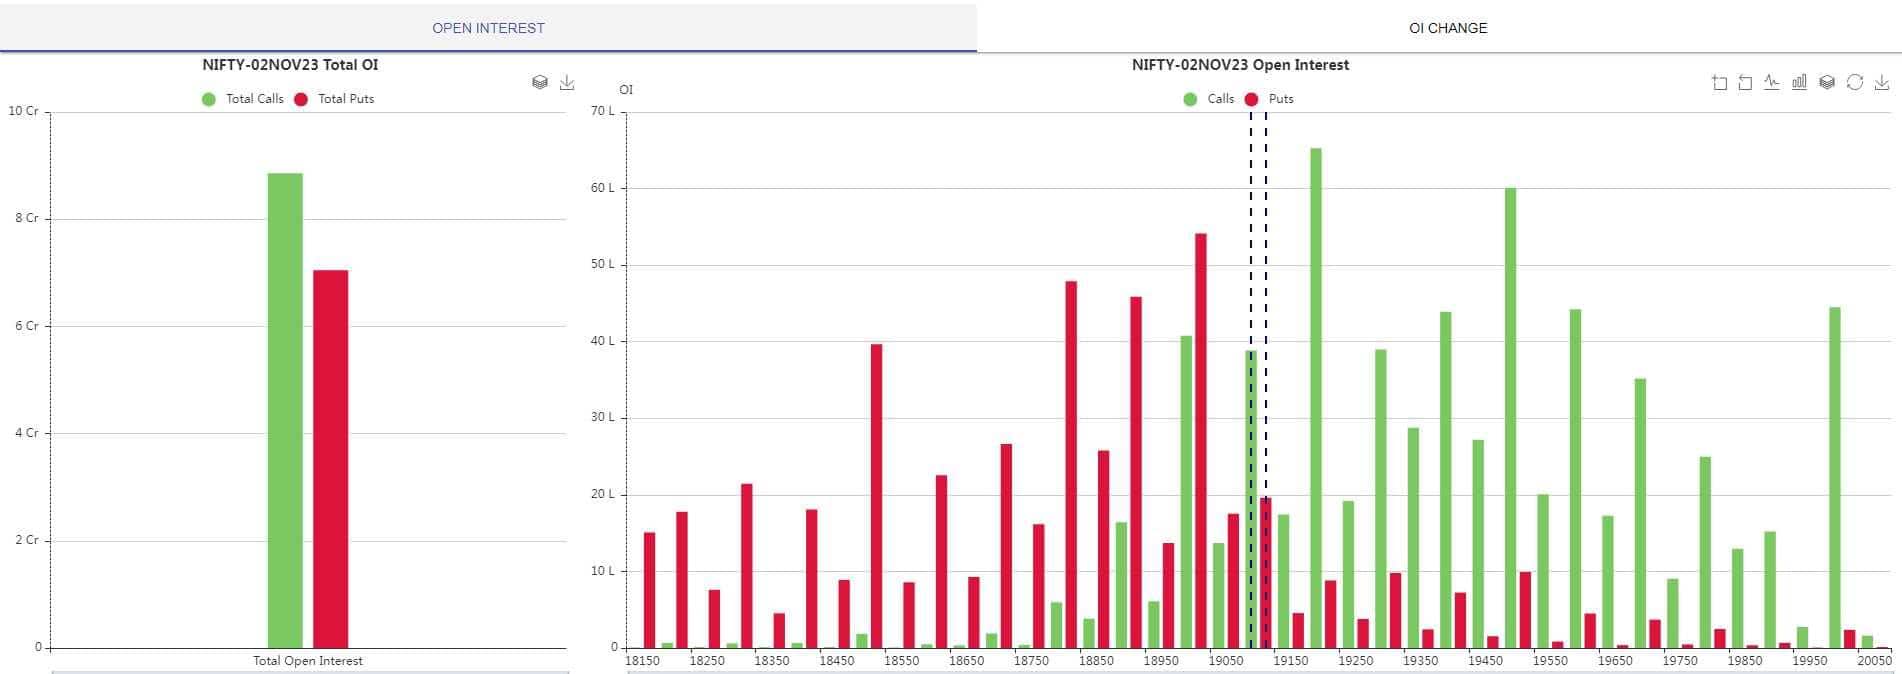Click the green Calls bar at 19500 strike
This screenshot has height=674, width=1902.
[x=1510, y=420]
